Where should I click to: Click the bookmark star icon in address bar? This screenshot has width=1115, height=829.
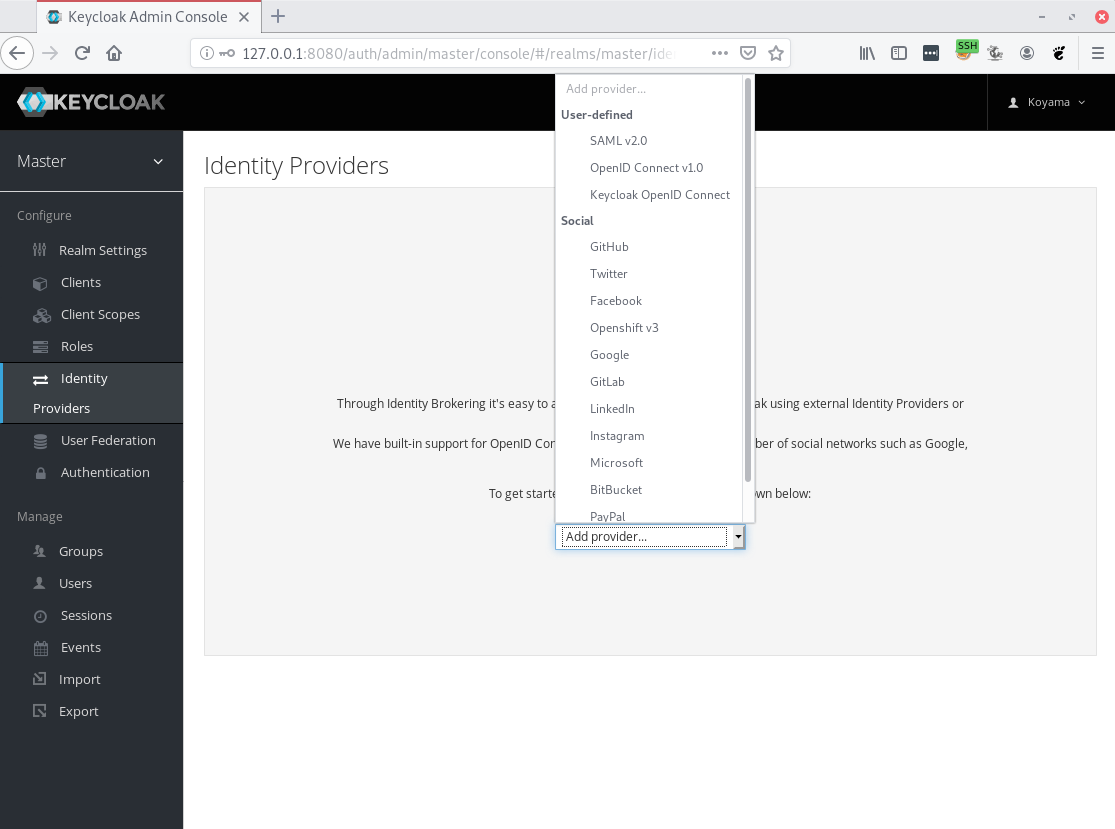click(x=775, y=53)
